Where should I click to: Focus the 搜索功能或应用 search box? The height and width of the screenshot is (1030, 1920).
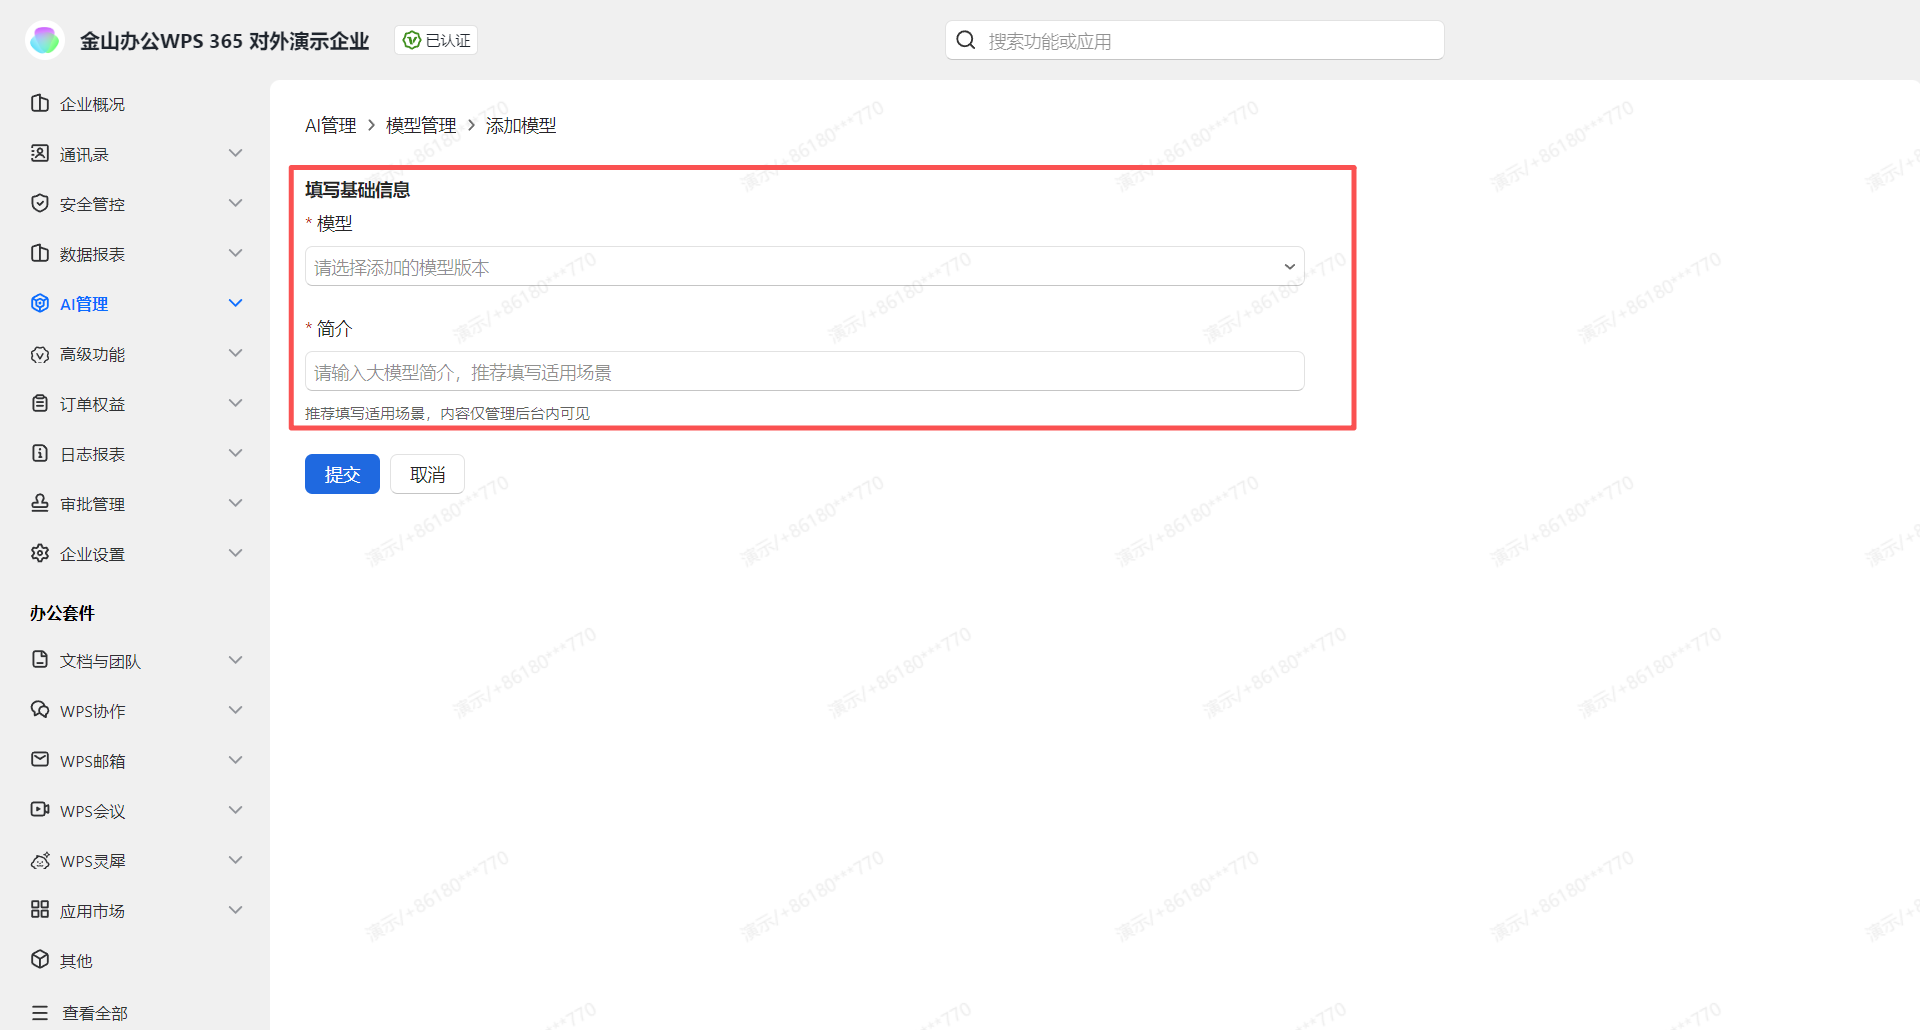(x=1194, y=40)
